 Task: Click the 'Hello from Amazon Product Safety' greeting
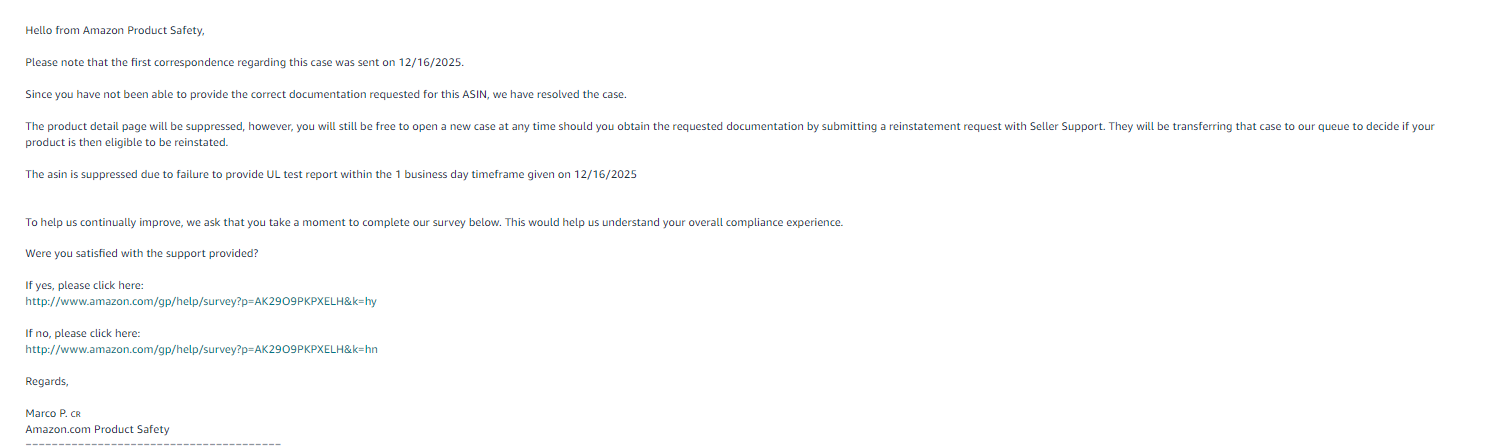coord(114,30)
